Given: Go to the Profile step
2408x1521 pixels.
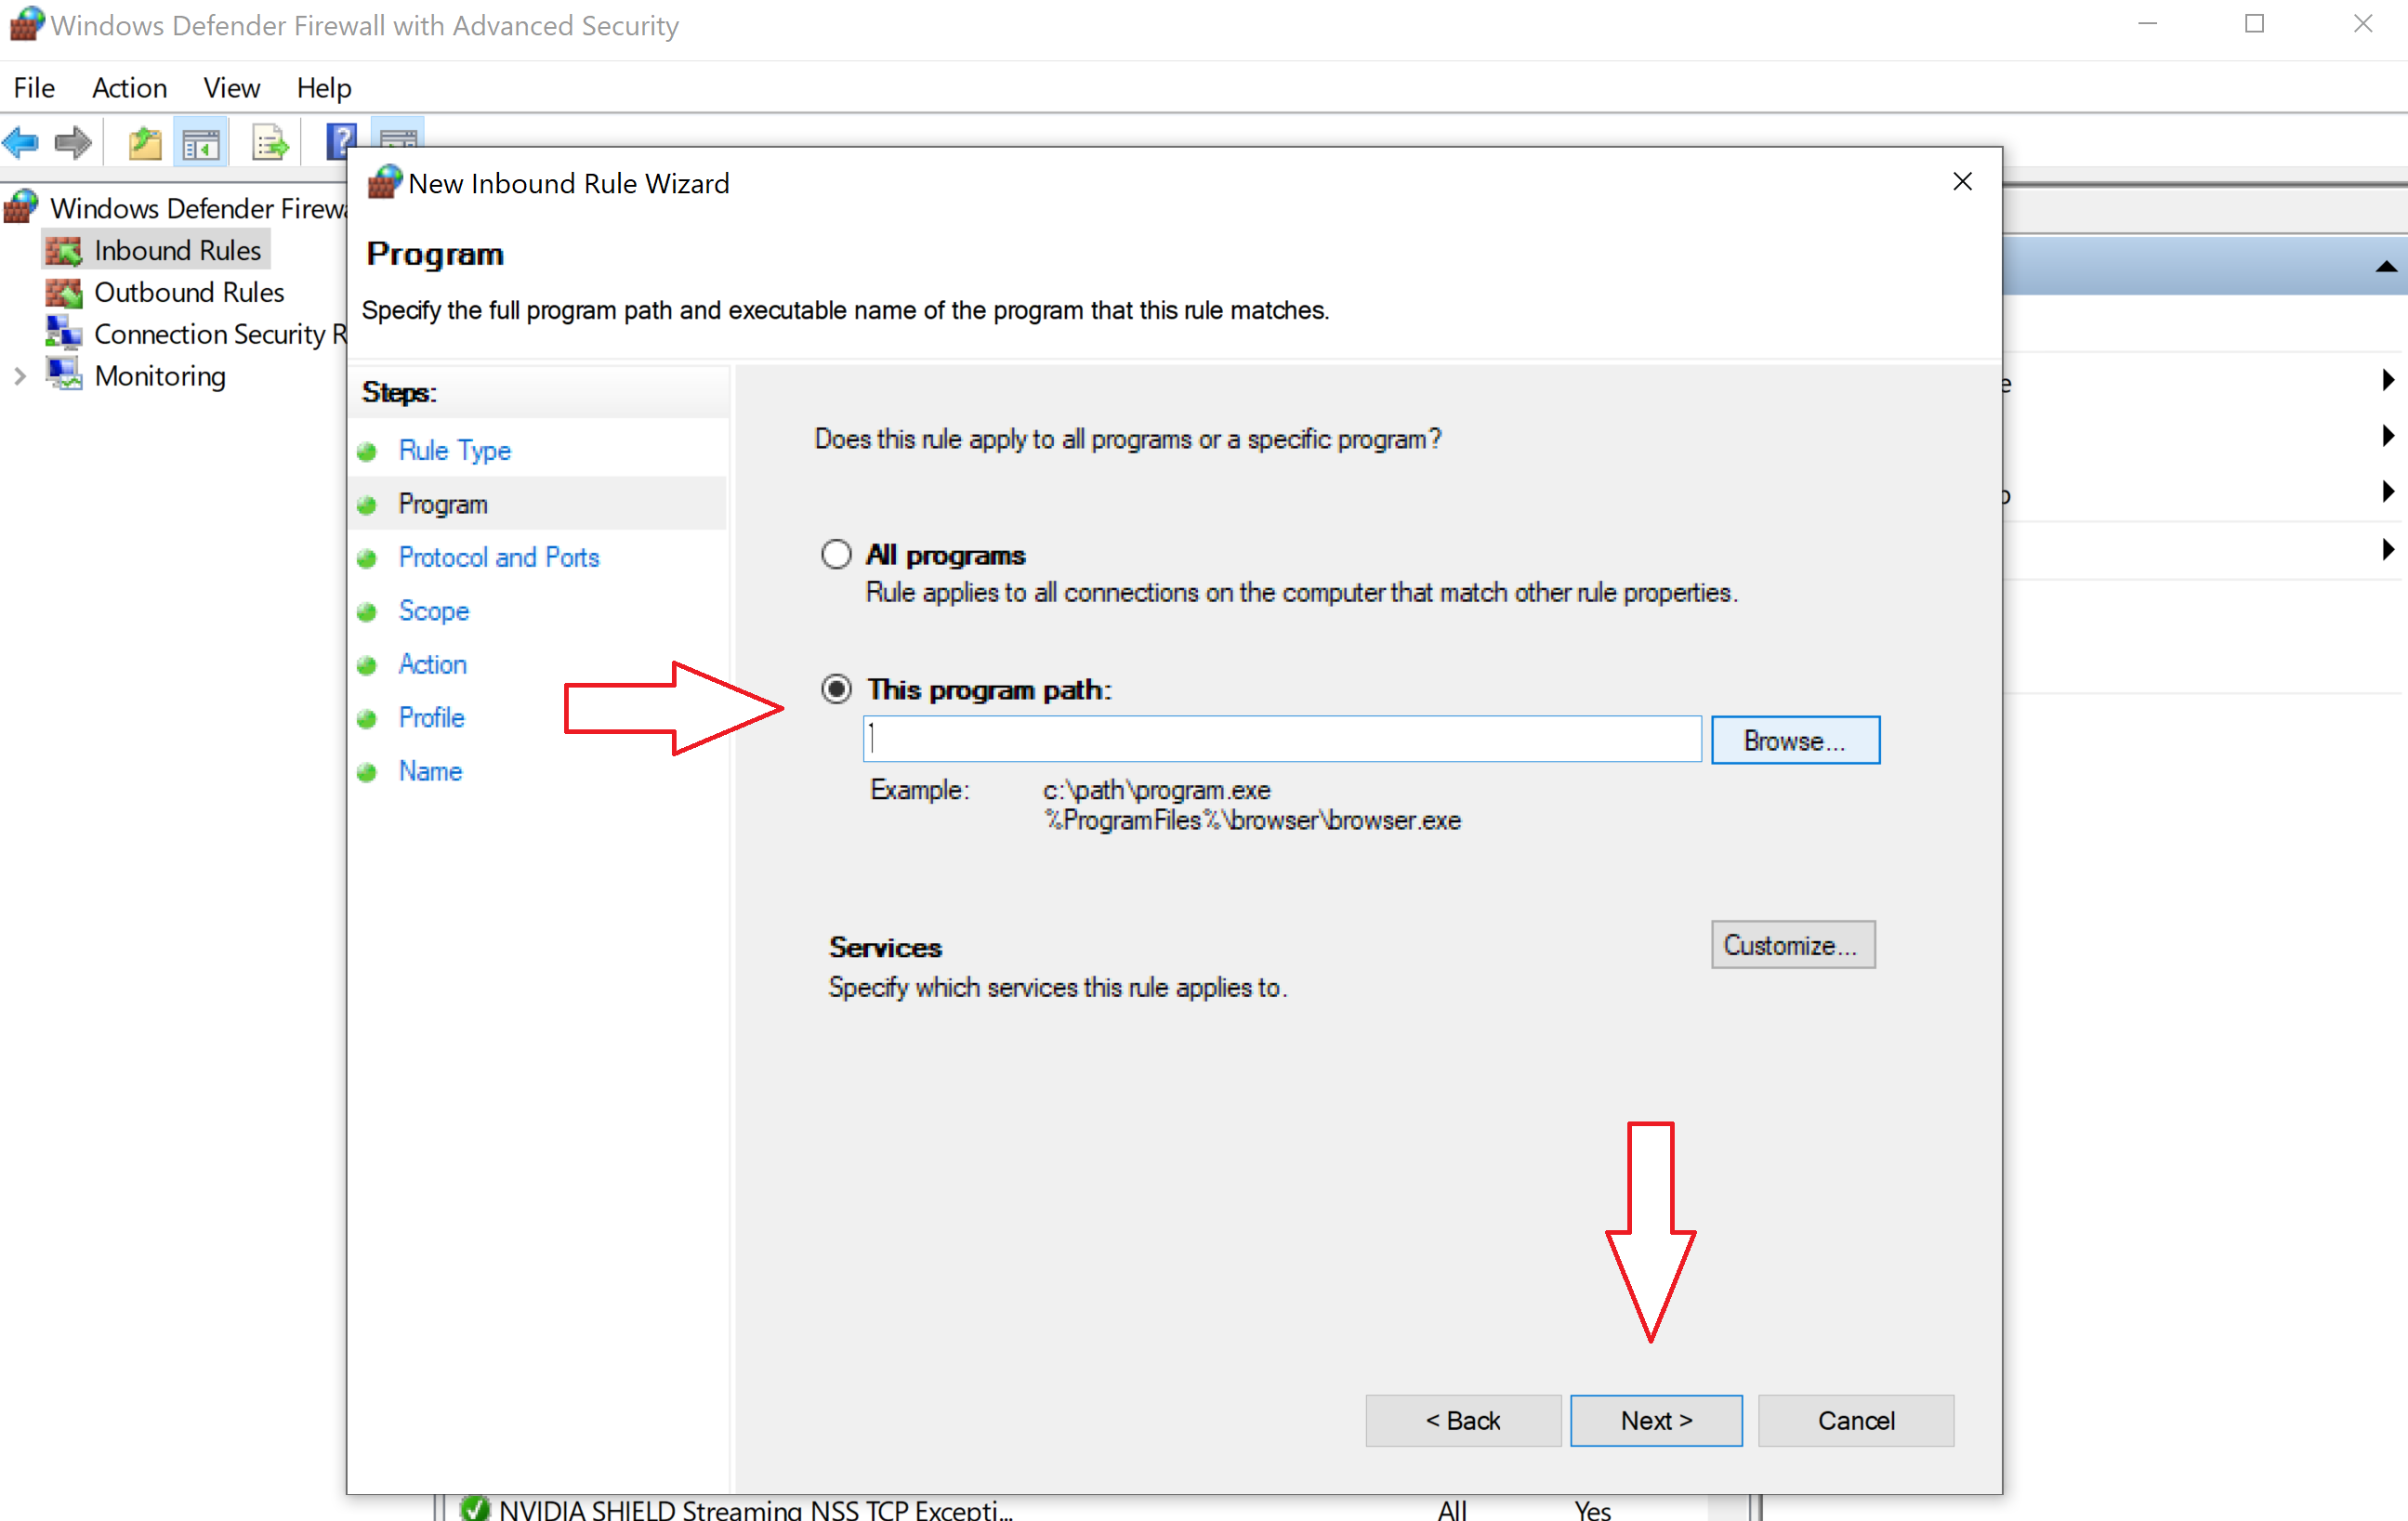Looking at the screenshot, I should pyautogui.click(x=431, y=717).
